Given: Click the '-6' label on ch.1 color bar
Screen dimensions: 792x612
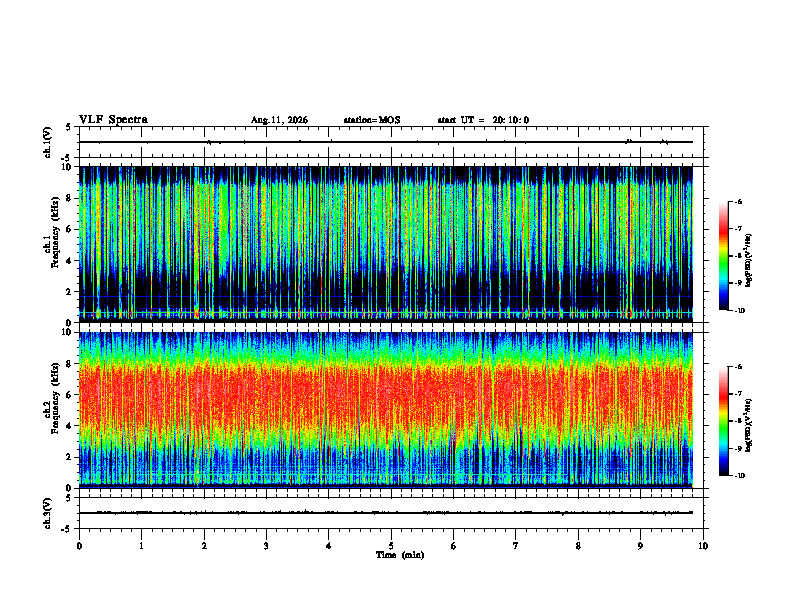Looking at the screenshot, I should click(x=739, y=202).
